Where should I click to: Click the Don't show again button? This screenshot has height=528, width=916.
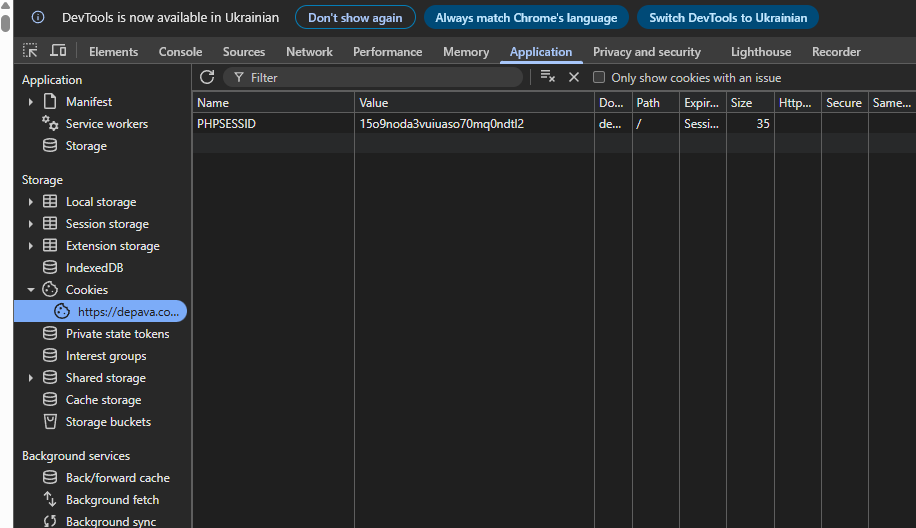pos(355,18)
